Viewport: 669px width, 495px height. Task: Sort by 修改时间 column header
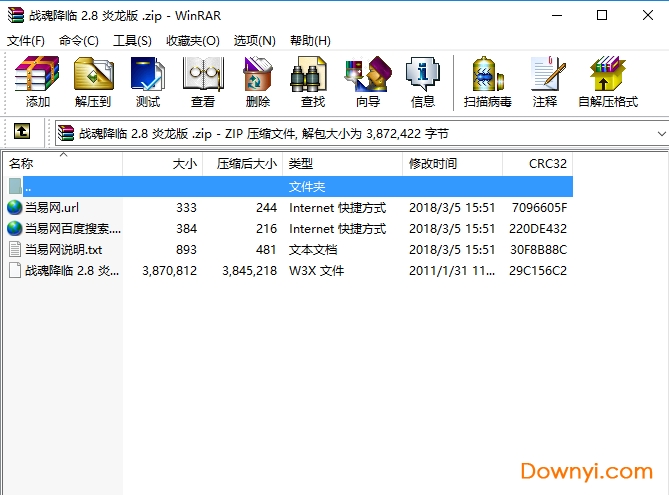[x=452, y=163]
